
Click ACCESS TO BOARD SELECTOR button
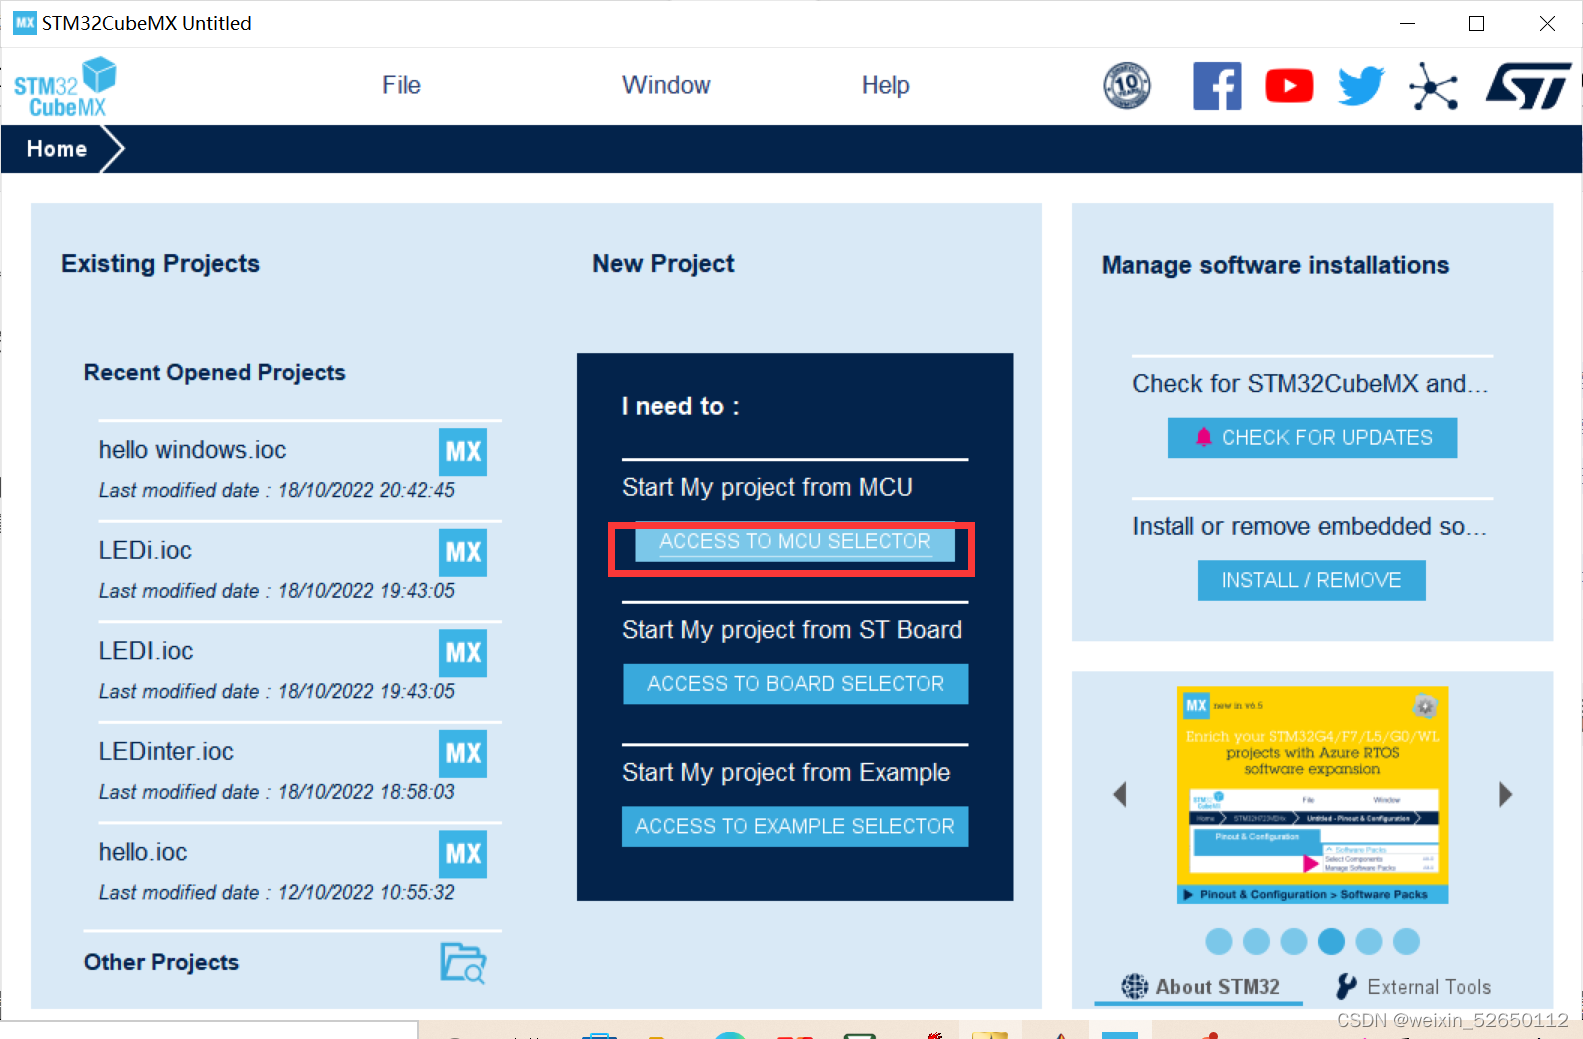pyautogui.click(x=796, y=684)
